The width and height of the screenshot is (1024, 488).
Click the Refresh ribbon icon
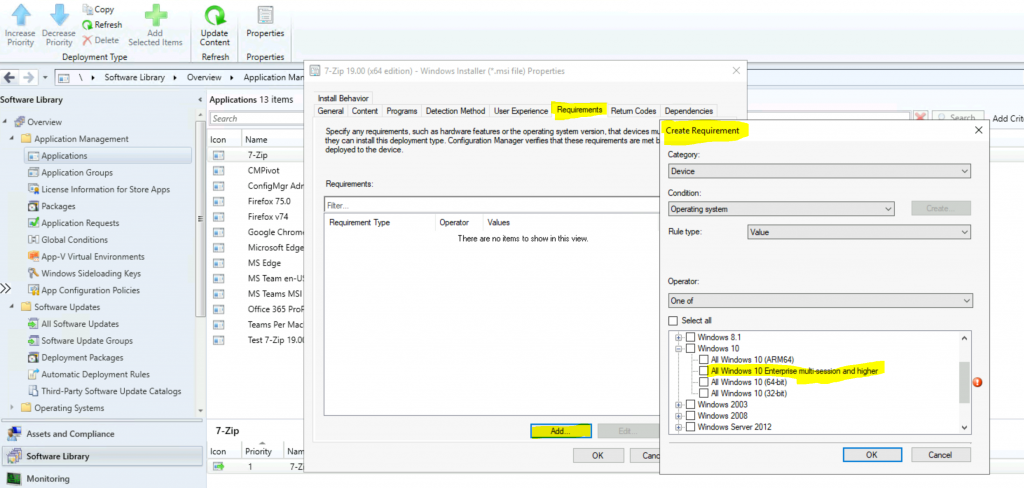coord(88,25)
